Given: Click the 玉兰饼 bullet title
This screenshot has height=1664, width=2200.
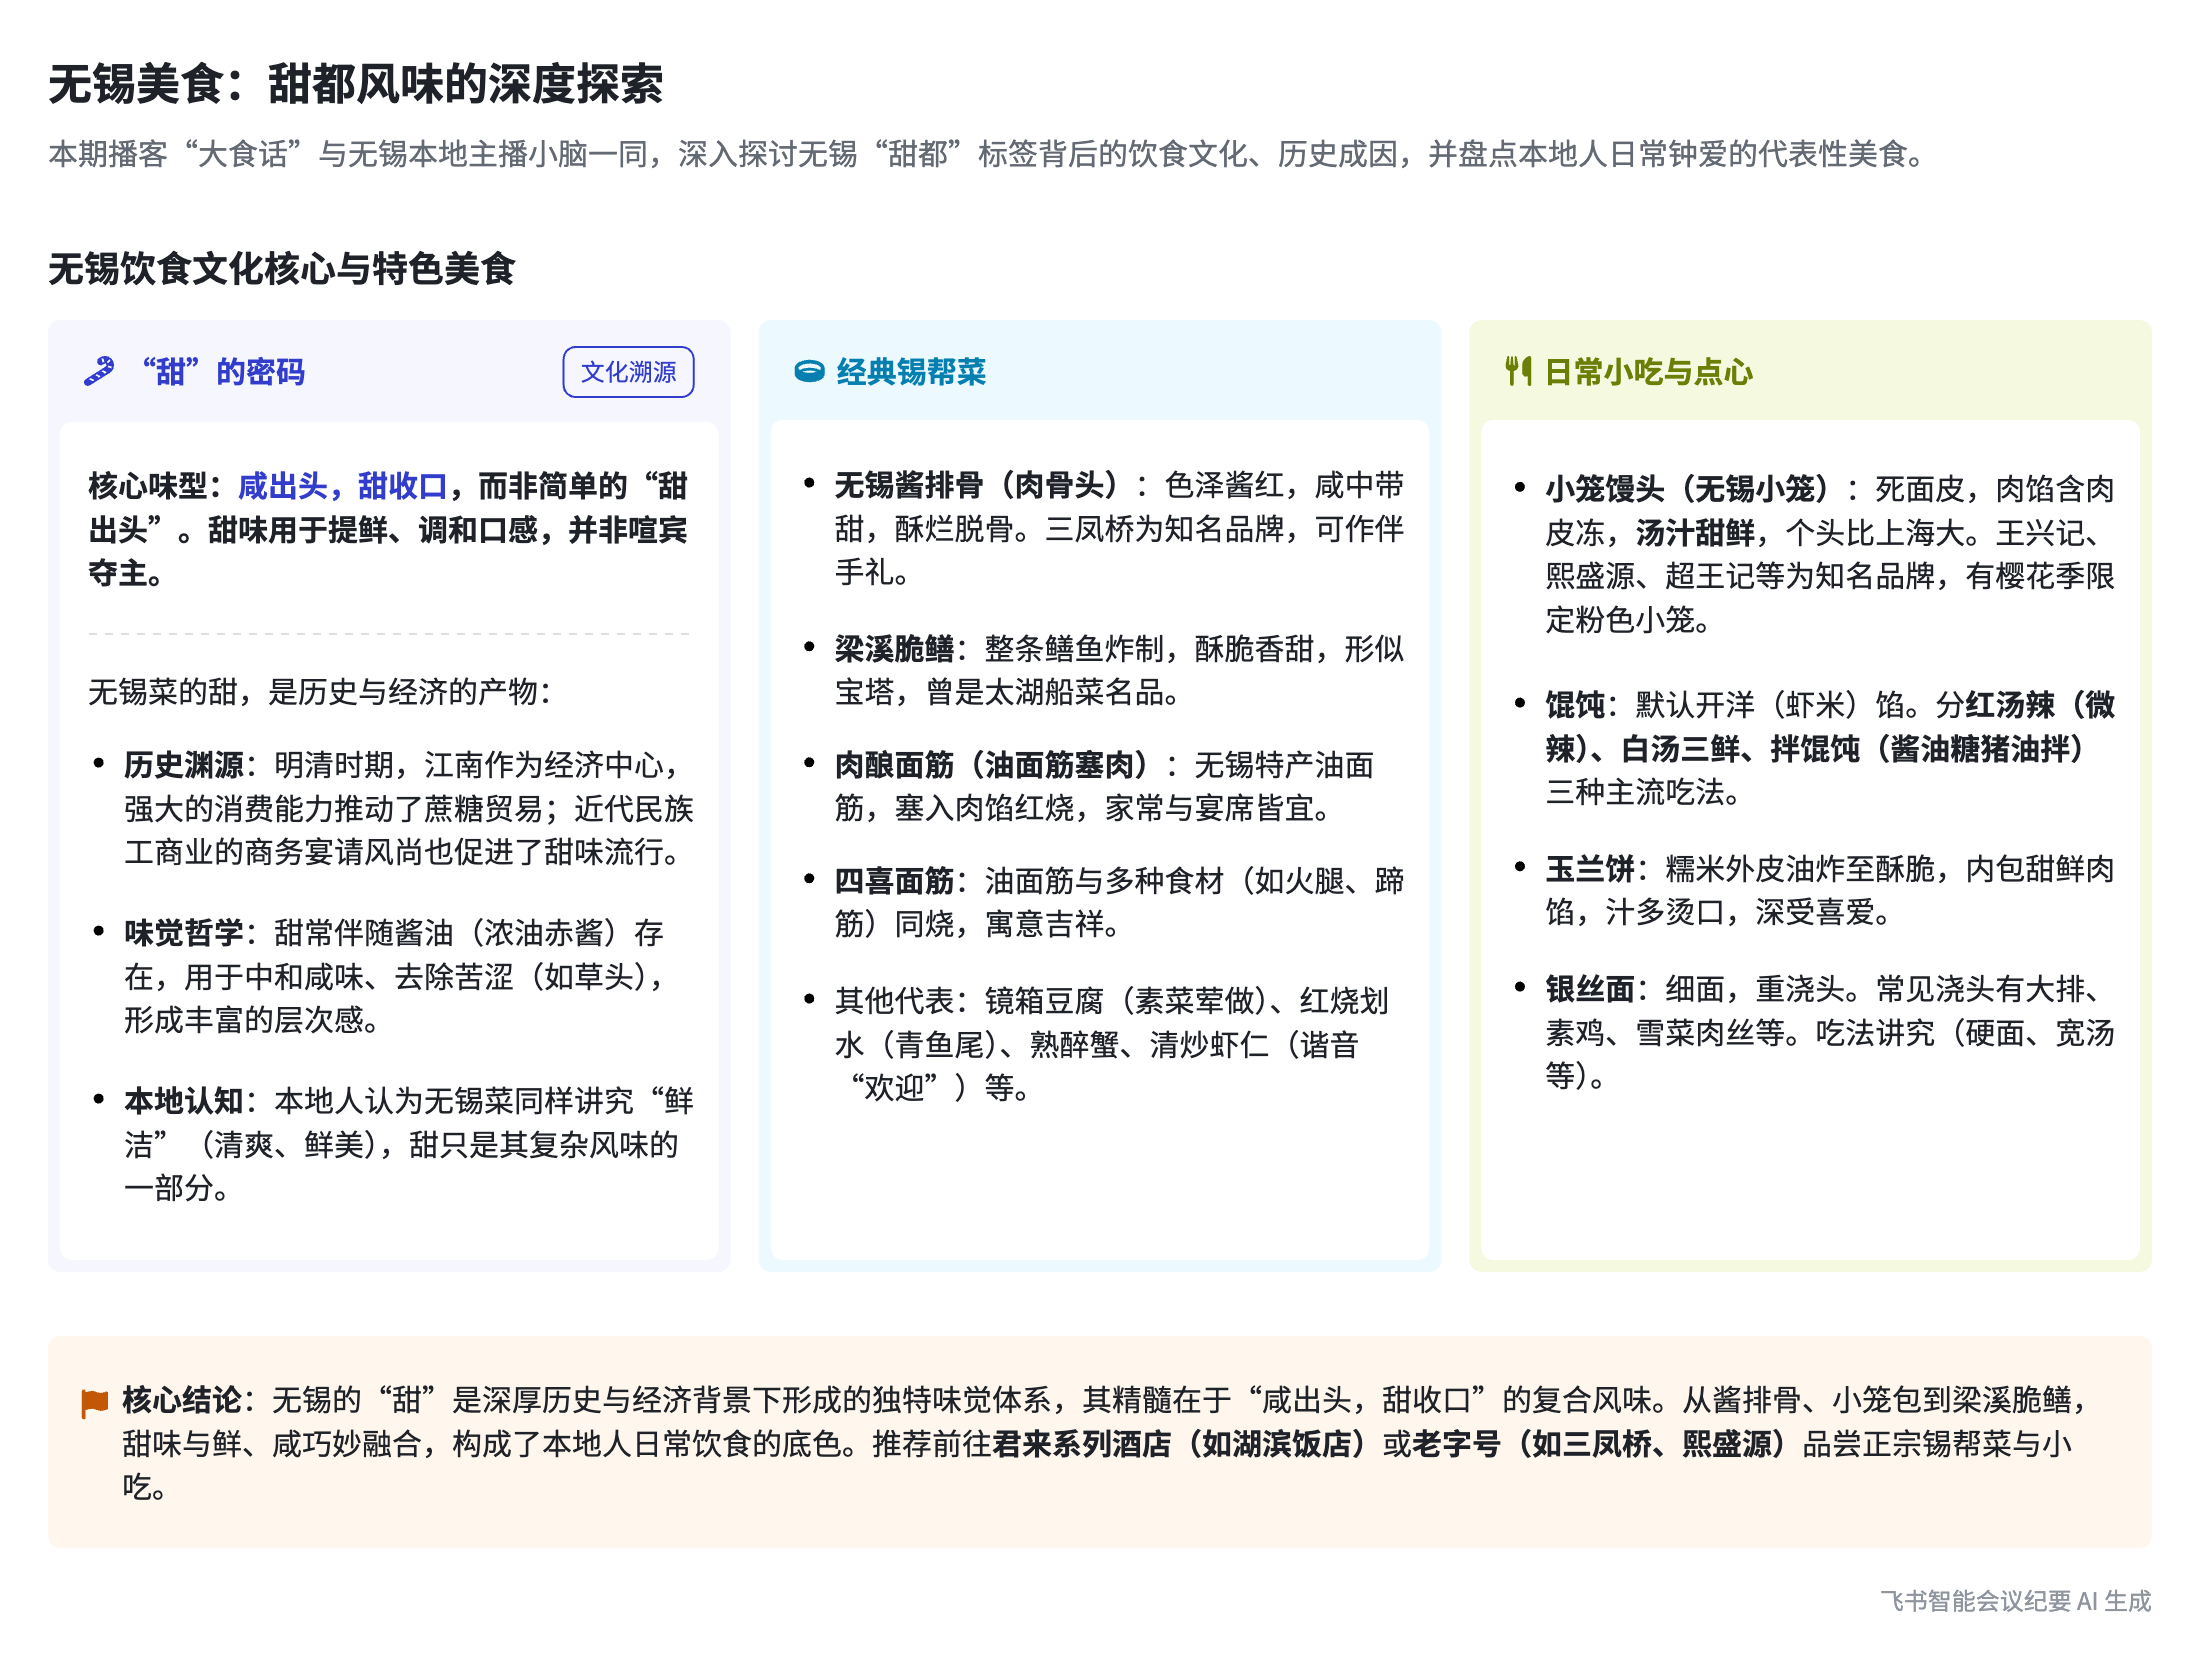Looking at the screenshot, I should (1590, 869).
